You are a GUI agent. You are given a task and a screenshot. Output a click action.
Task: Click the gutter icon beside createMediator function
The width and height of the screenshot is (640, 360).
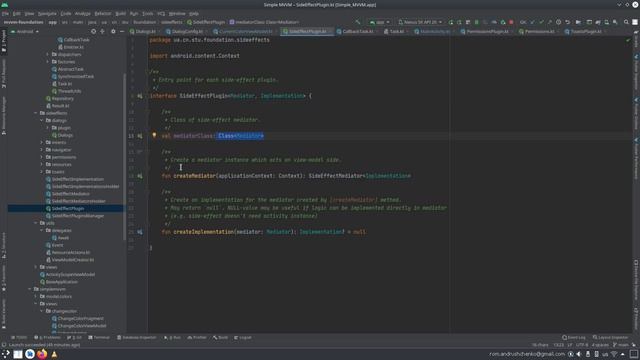coord(140,176)
